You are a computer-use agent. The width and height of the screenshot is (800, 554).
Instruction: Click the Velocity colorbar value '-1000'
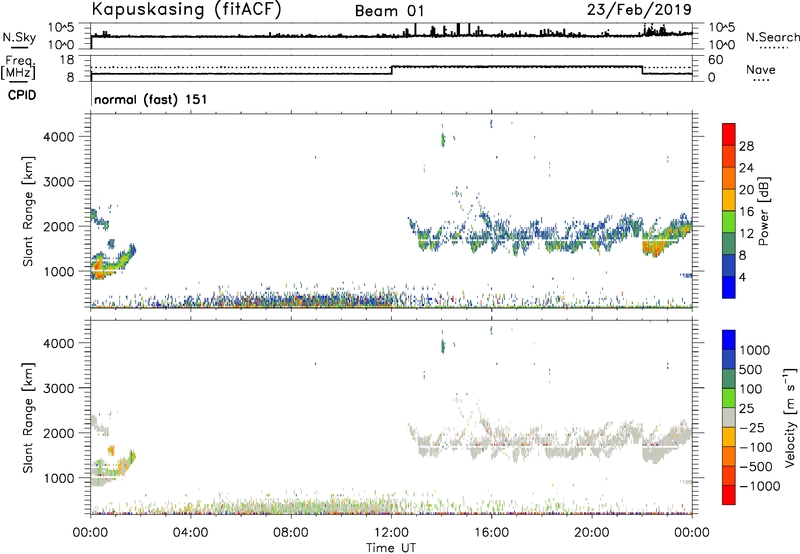(x=759, y=486)
